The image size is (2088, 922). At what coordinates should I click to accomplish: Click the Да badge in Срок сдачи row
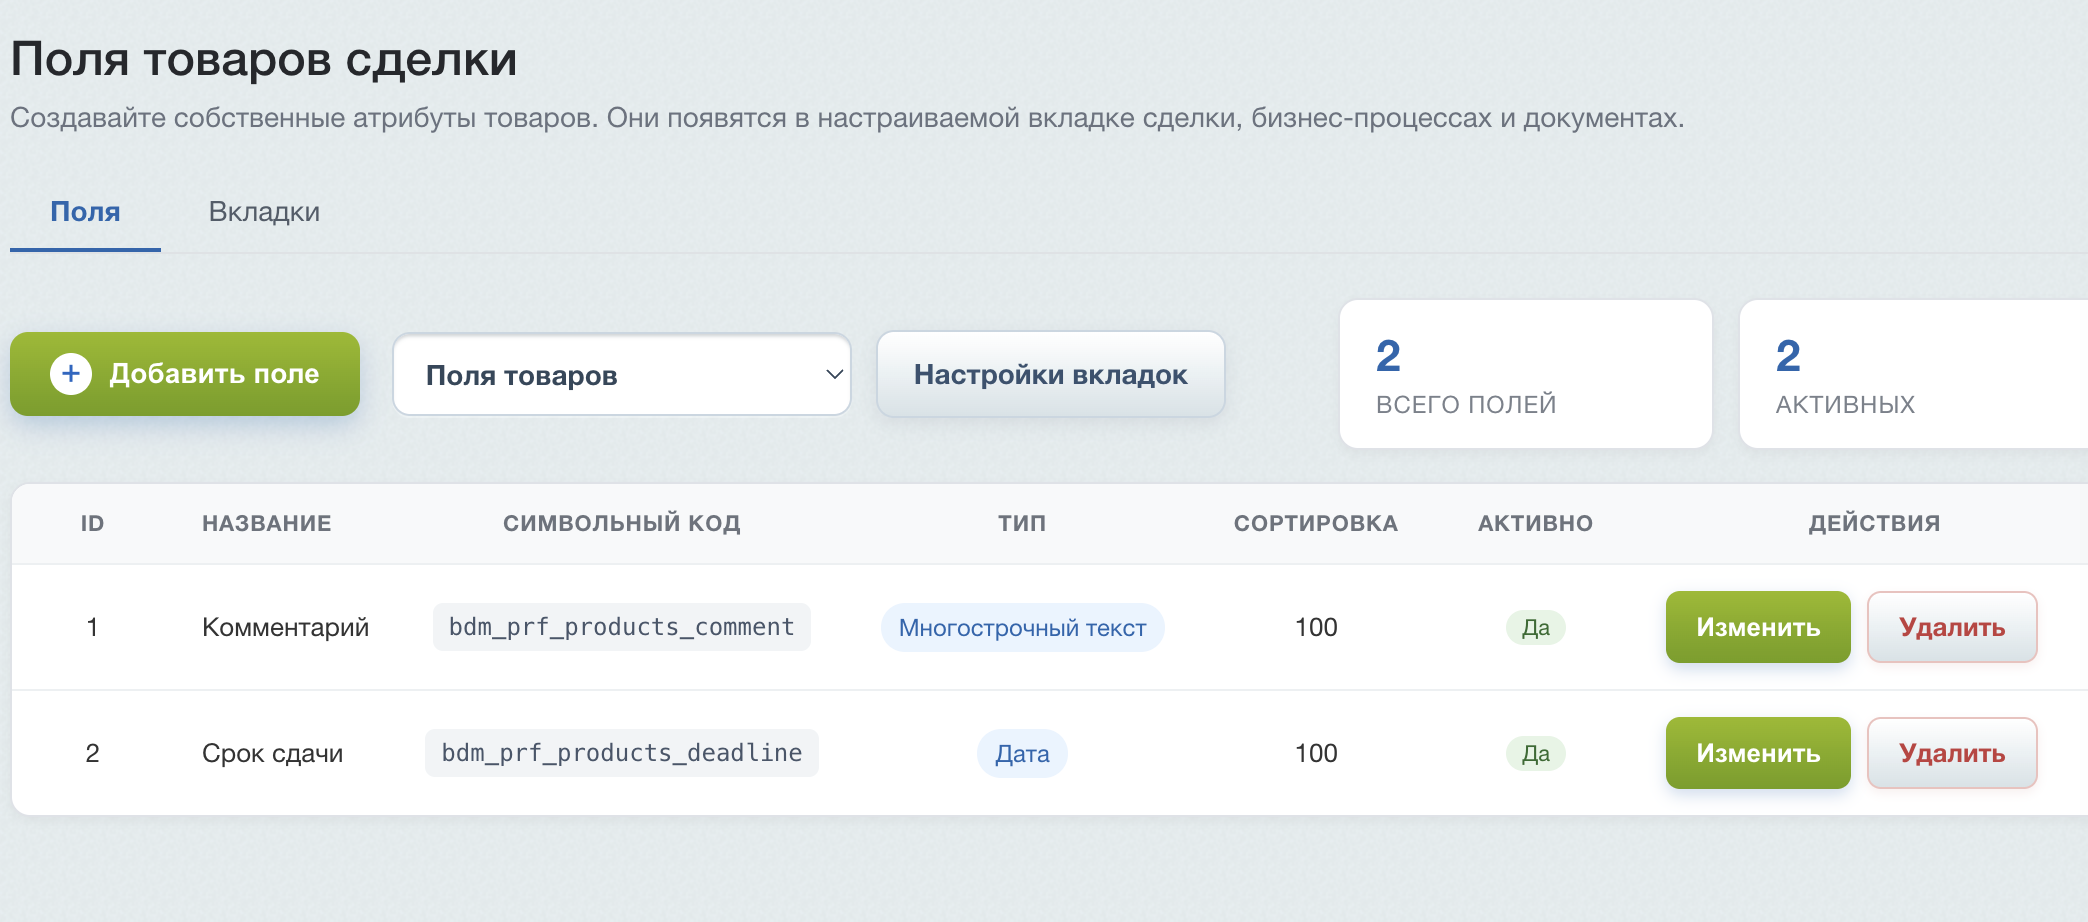(1536, 753)
